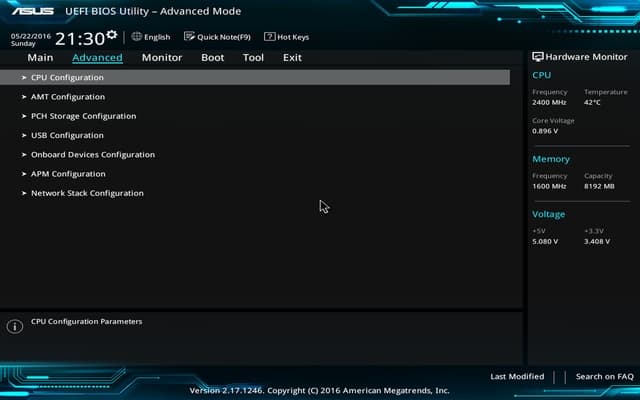The width and height of the screenshot is (640, 400).
Task: Click the 21:30 clock time
Action: [80, 39]
